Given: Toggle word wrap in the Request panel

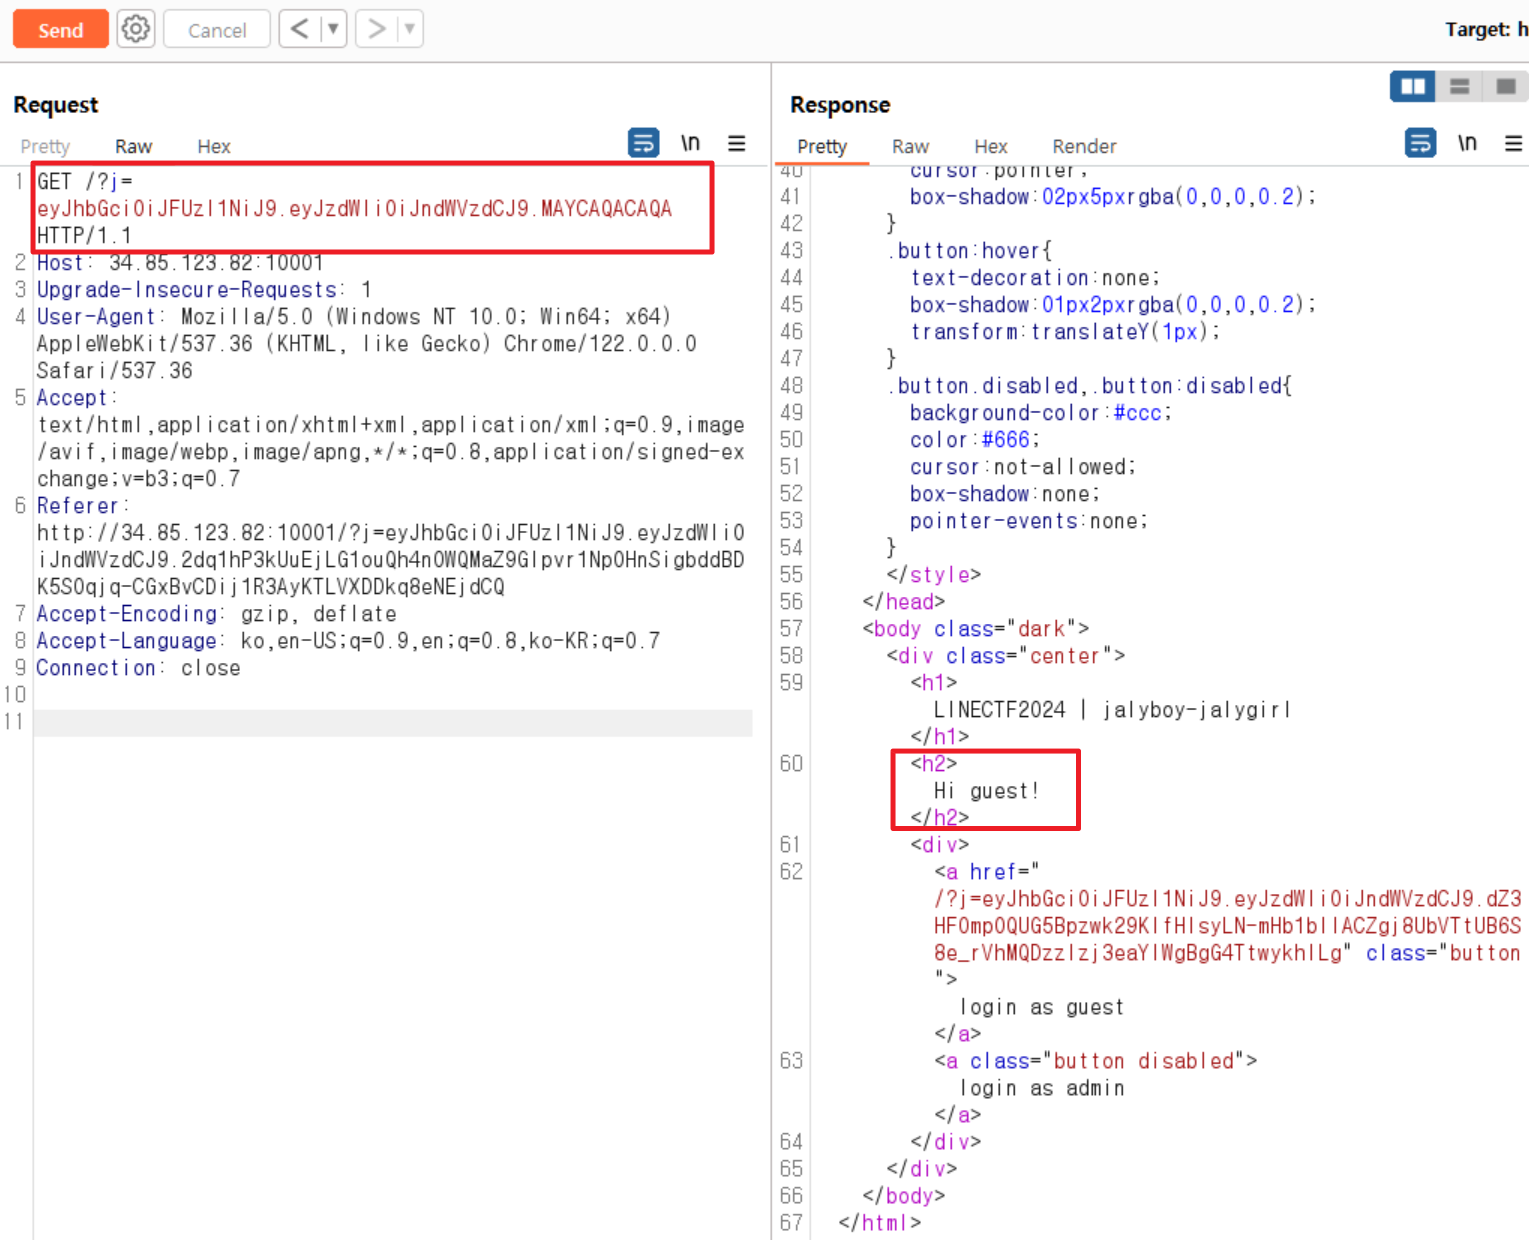Looking at the screenshot, I should pyautogui.click(x=643, y=143).
